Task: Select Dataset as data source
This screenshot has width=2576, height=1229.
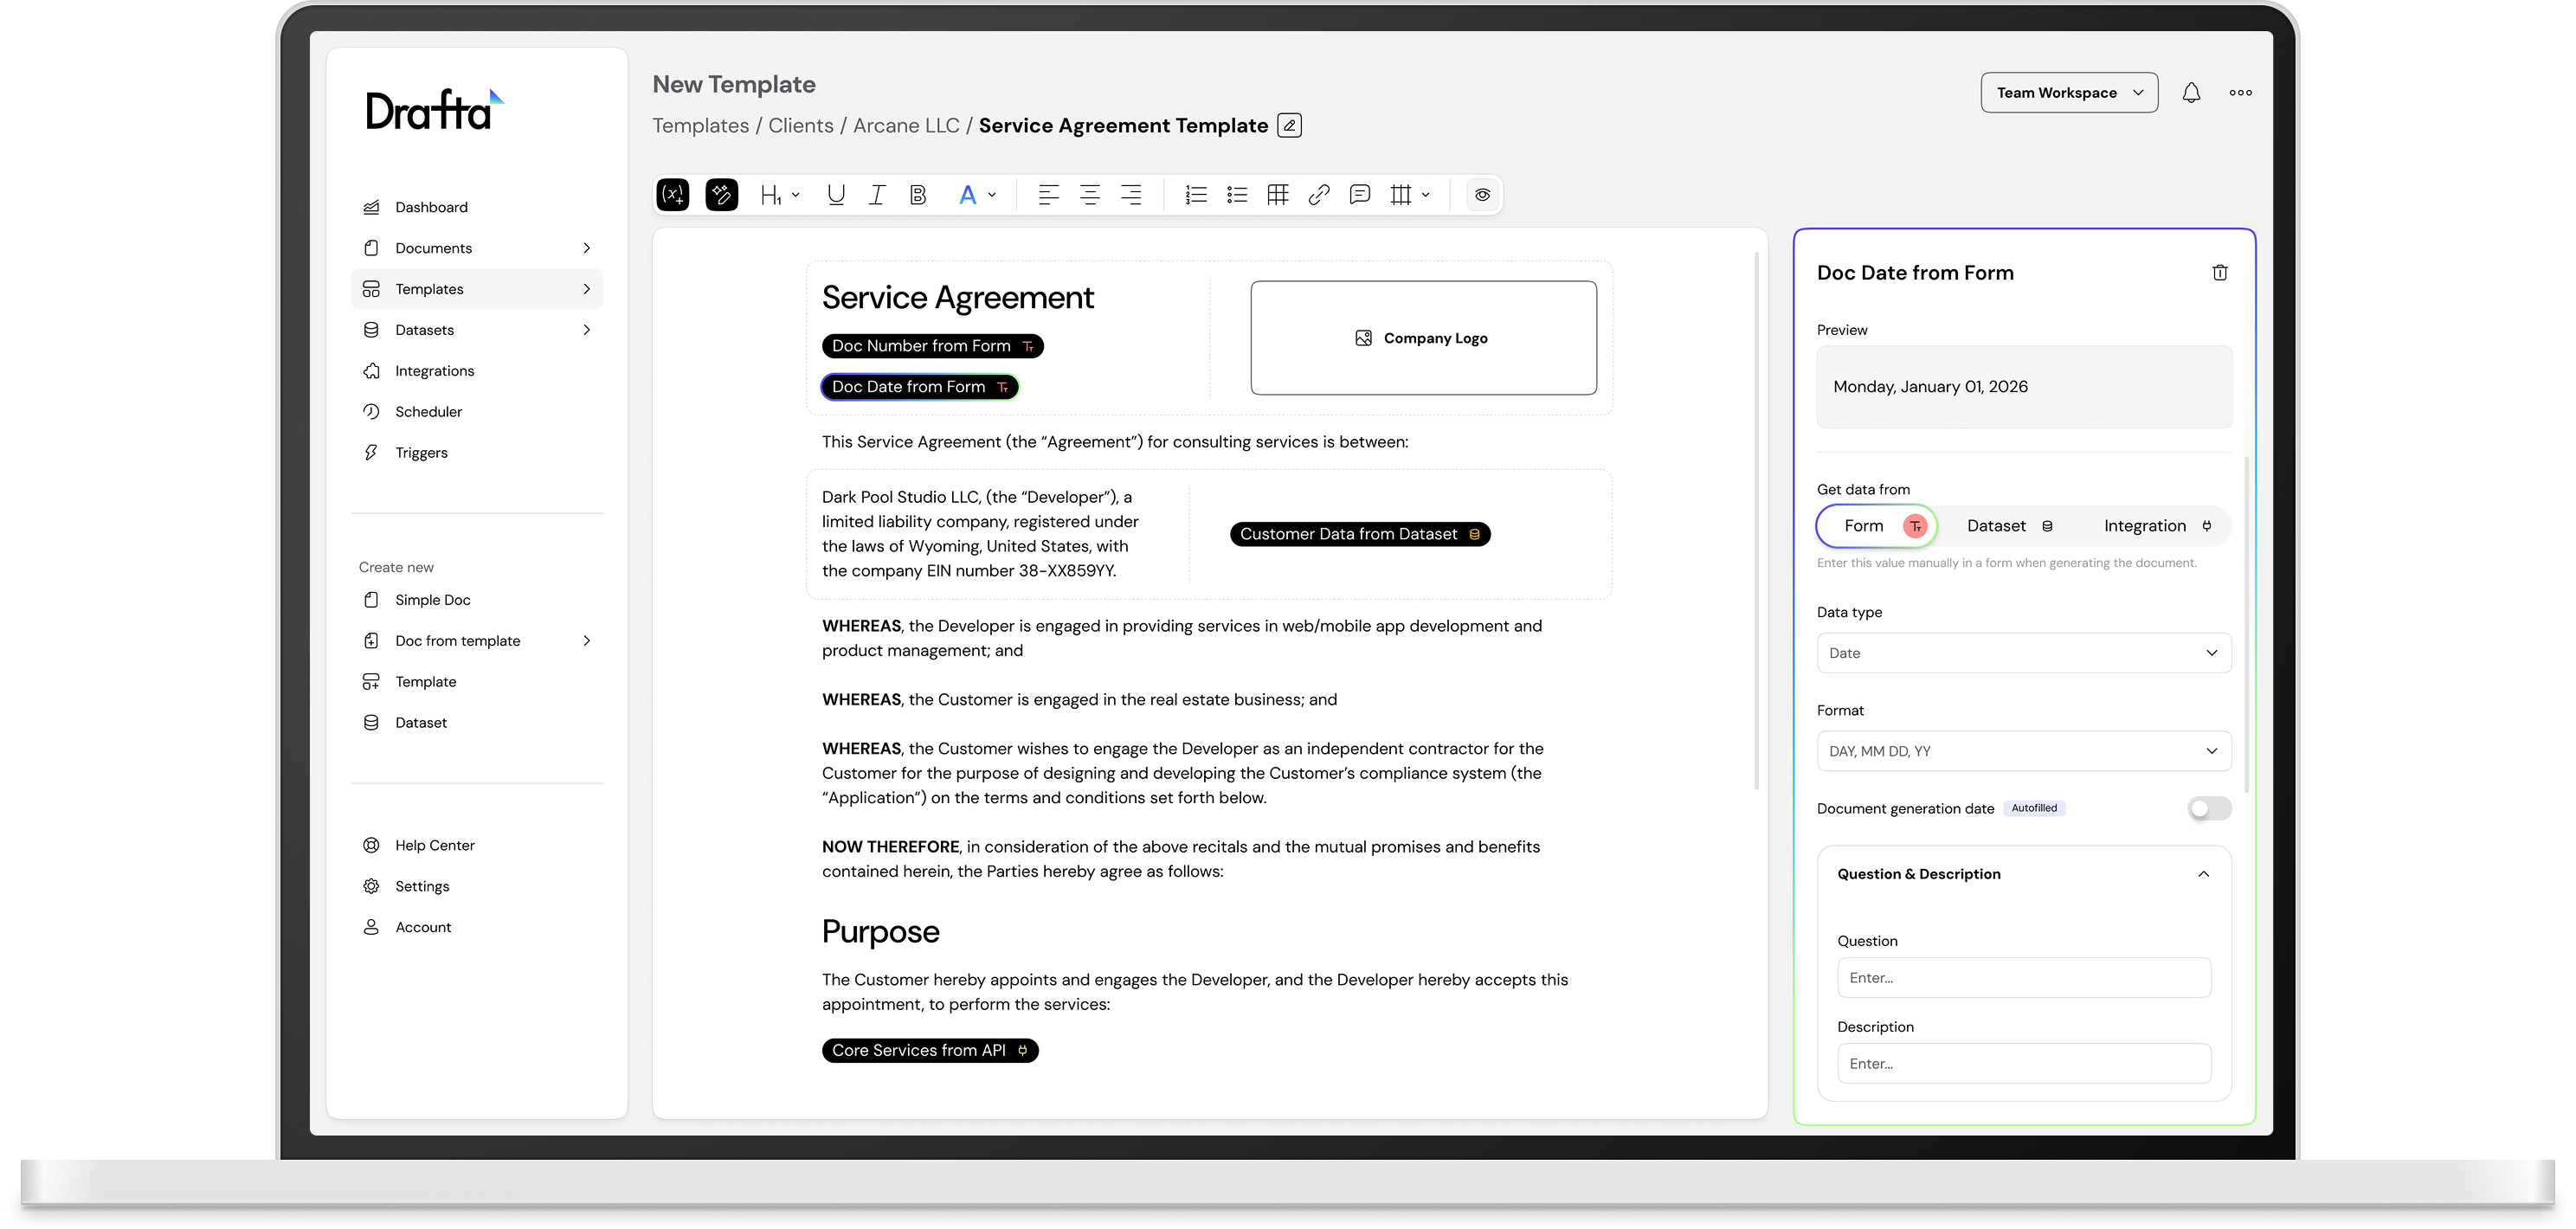Action: 2010,526
